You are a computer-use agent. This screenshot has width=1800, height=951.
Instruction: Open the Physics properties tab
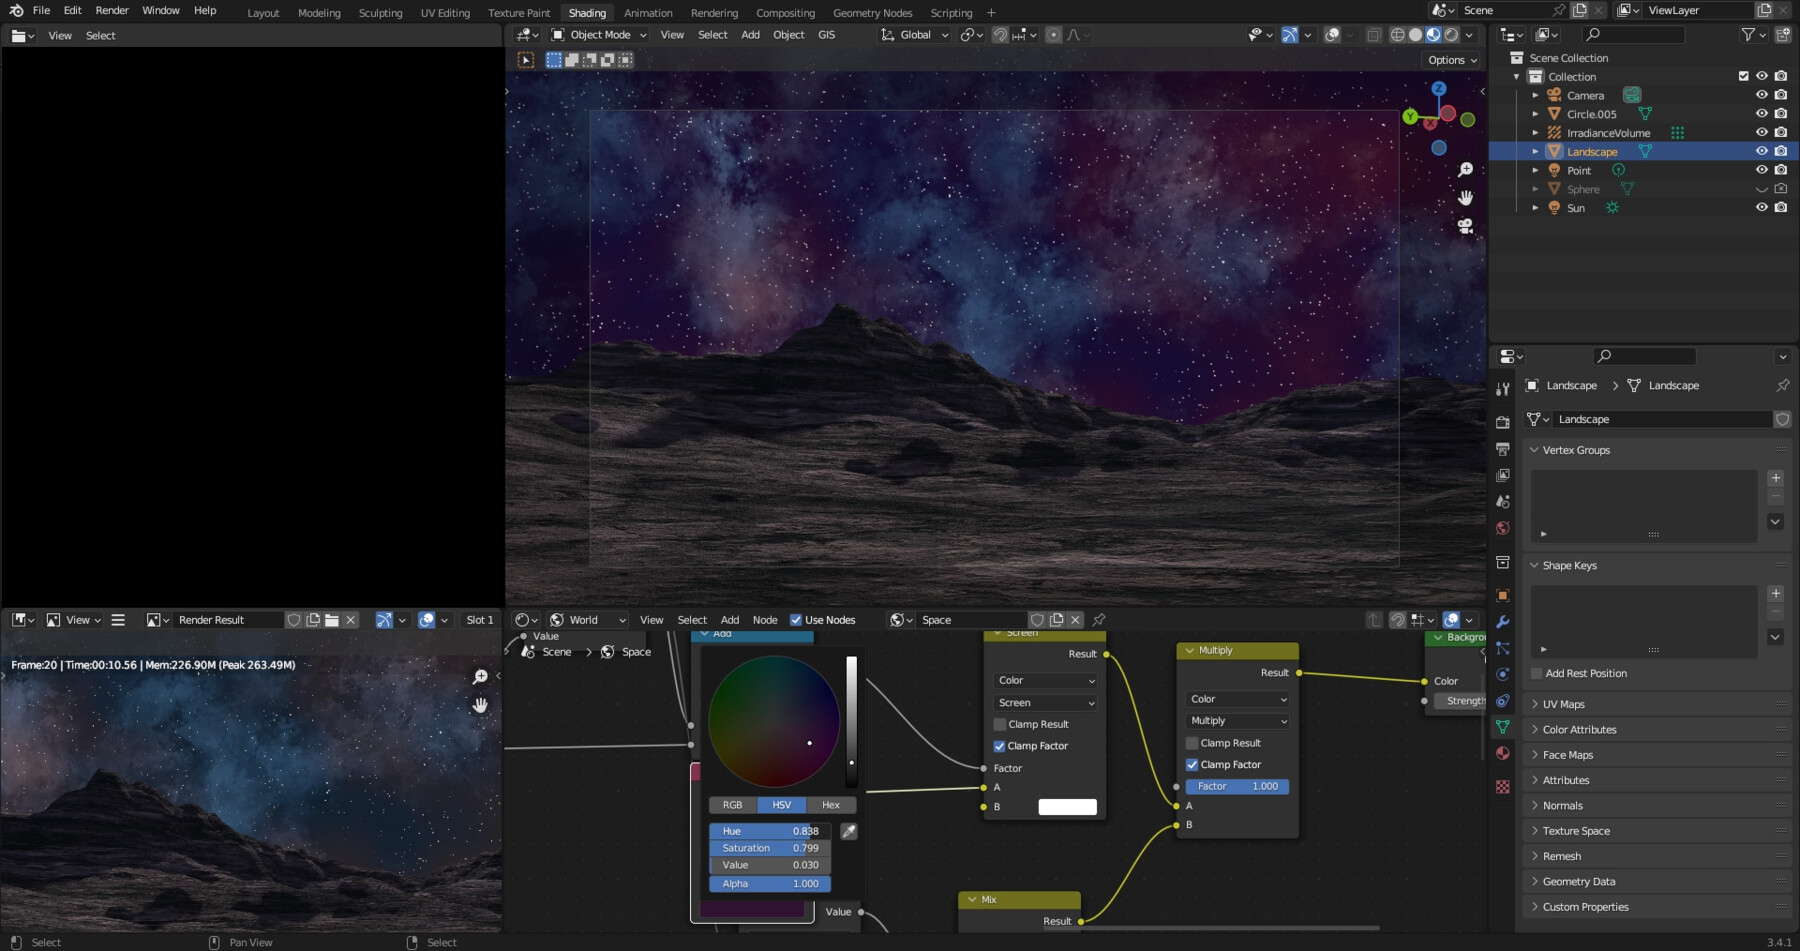1502,674
